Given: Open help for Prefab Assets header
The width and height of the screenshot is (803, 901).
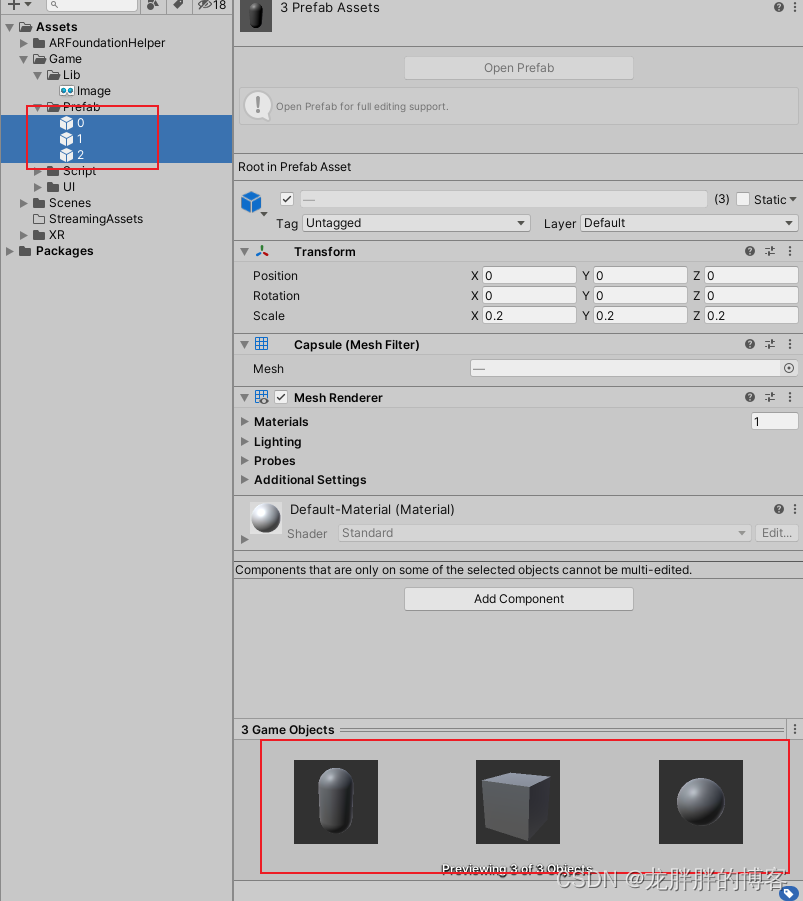Looking at the screenshot, I should click(x=779, y=7).
